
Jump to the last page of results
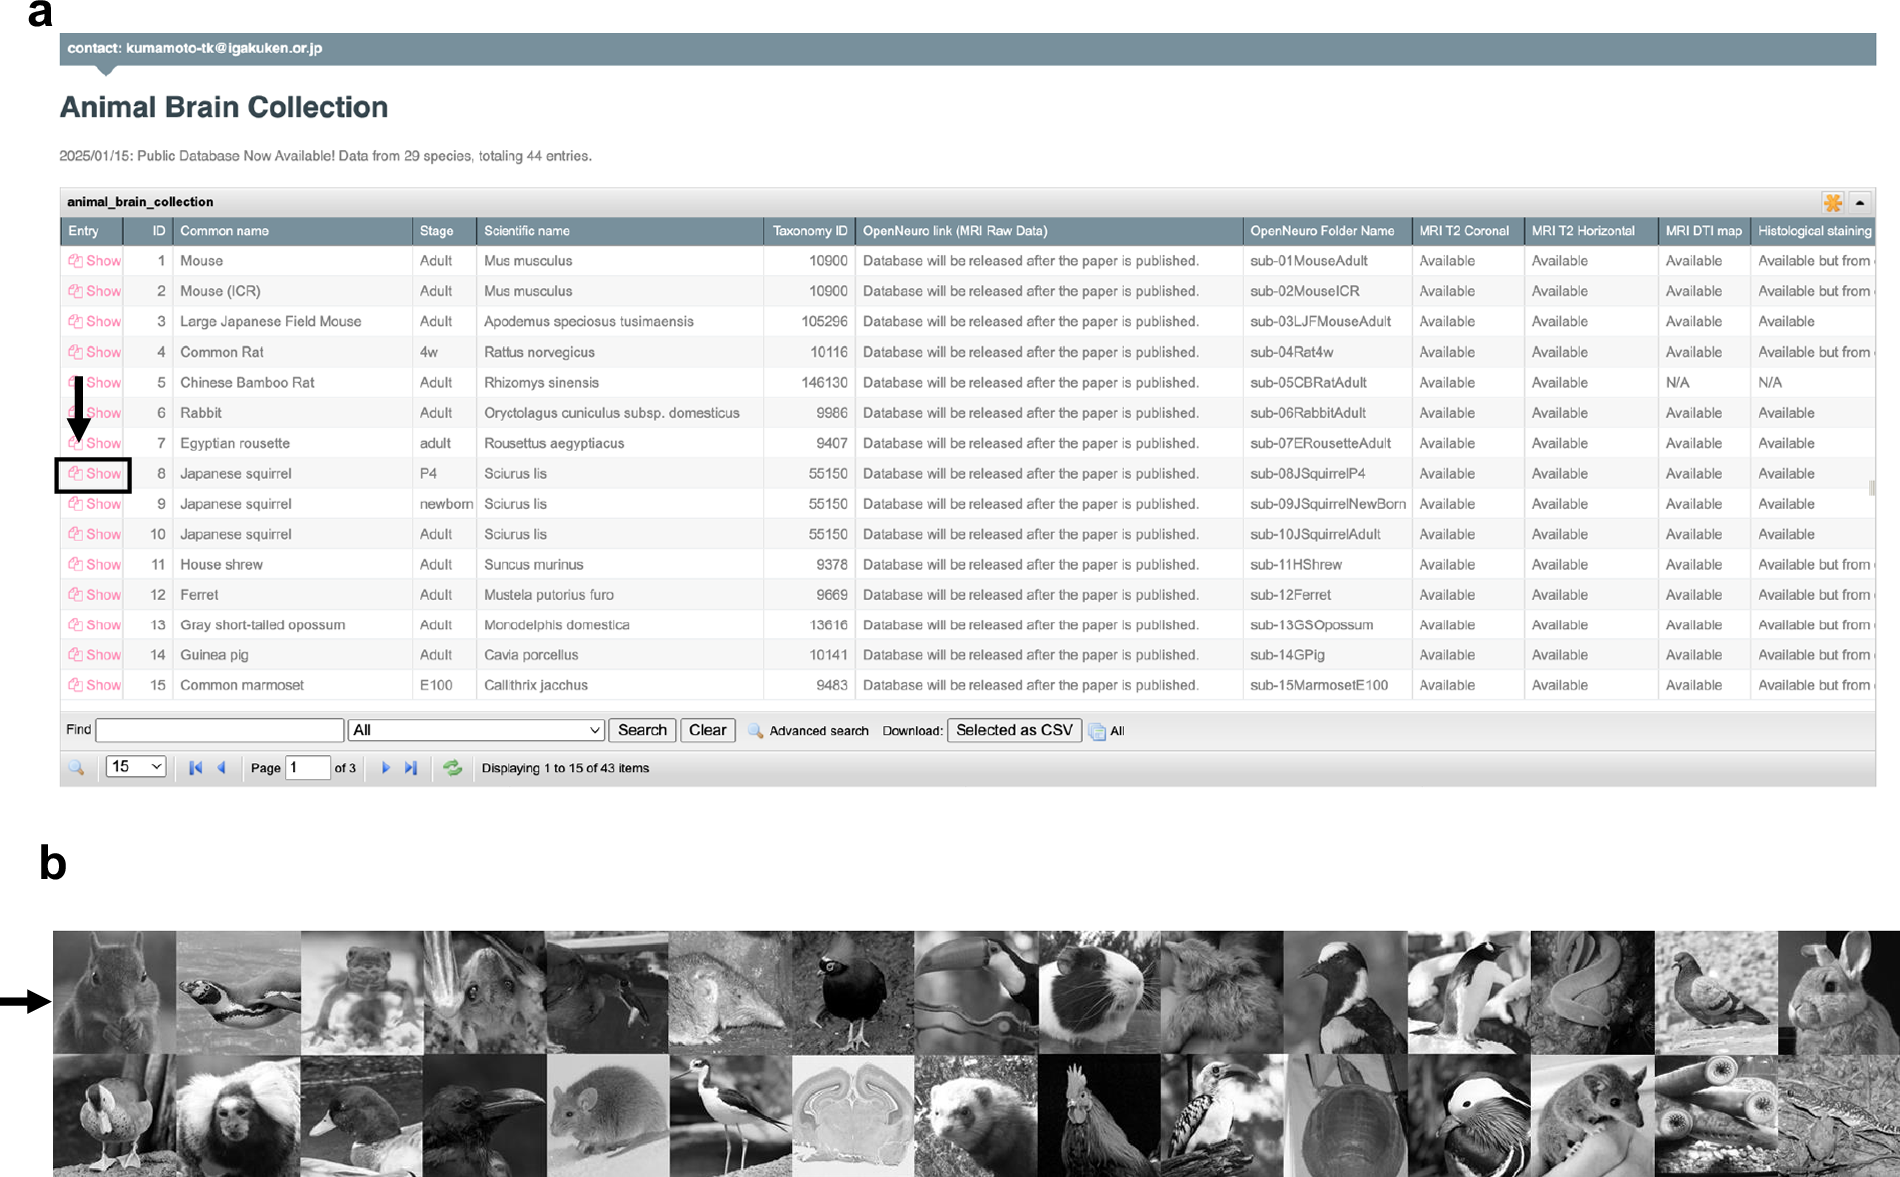411,768
